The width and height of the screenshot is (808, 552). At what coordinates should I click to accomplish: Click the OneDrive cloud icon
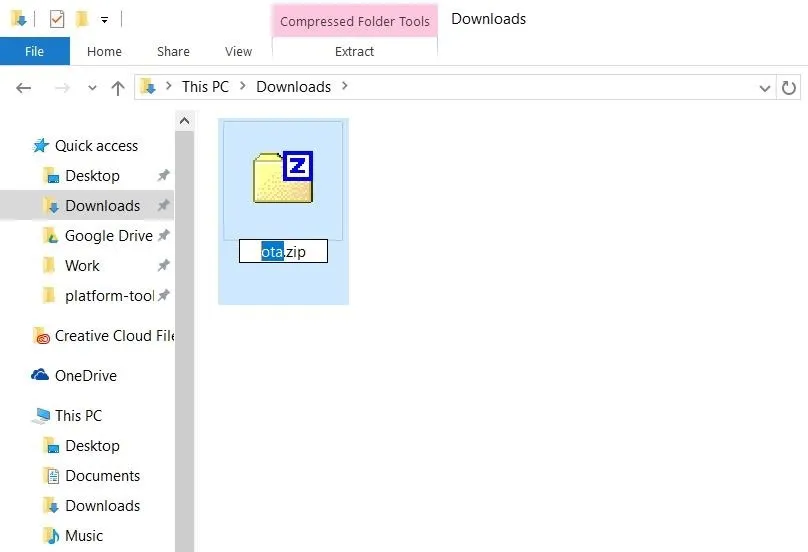40,375
